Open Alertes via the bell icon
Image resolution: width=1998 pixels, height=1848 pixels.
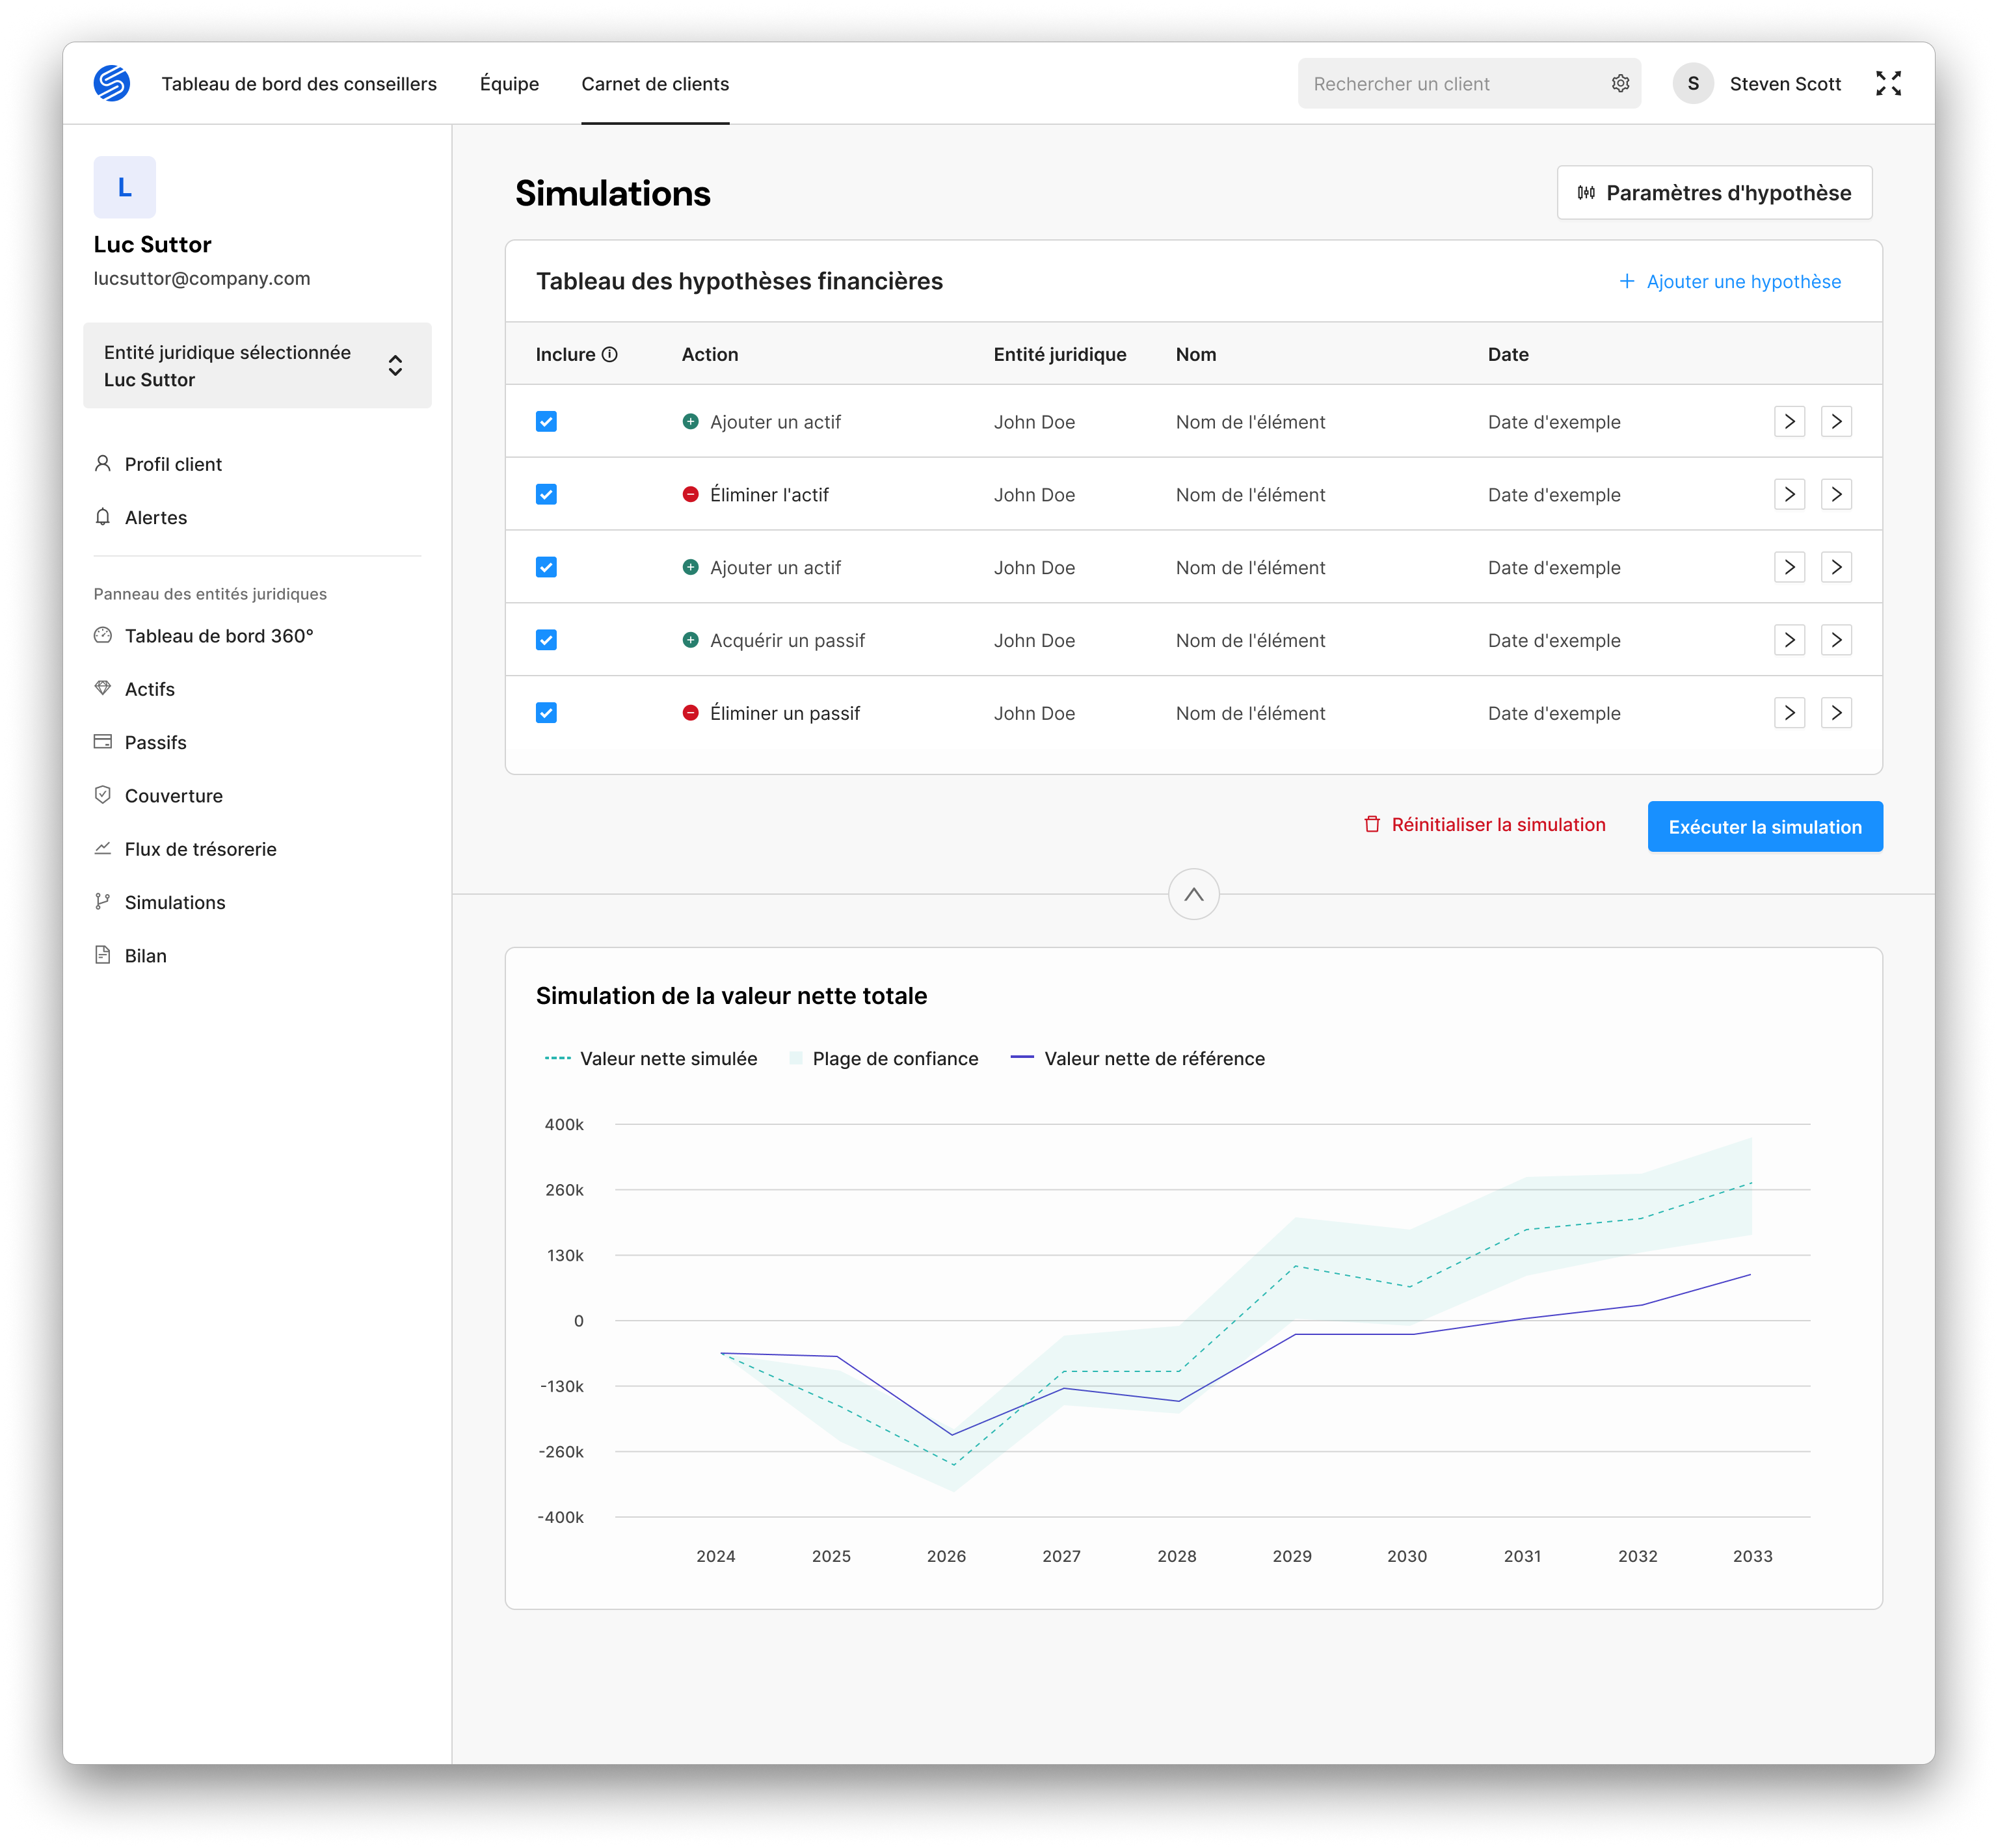coord(102,517)
